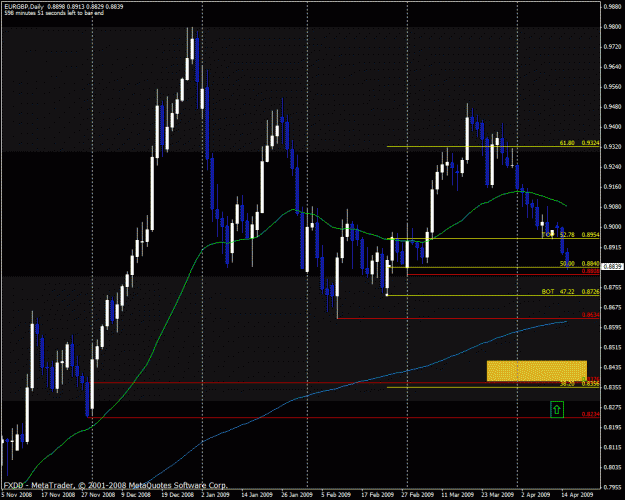This screenshot has width=625, height=500.
Task: Click the current price tag 0.8839
Action: coord(613,266)
